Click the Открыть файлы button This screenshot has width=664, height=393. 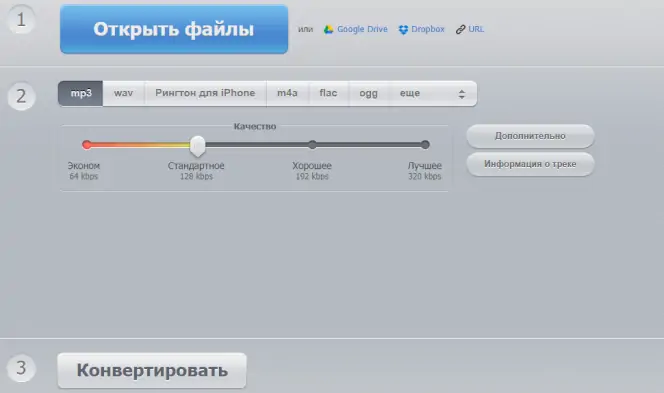tap(174, 29)
